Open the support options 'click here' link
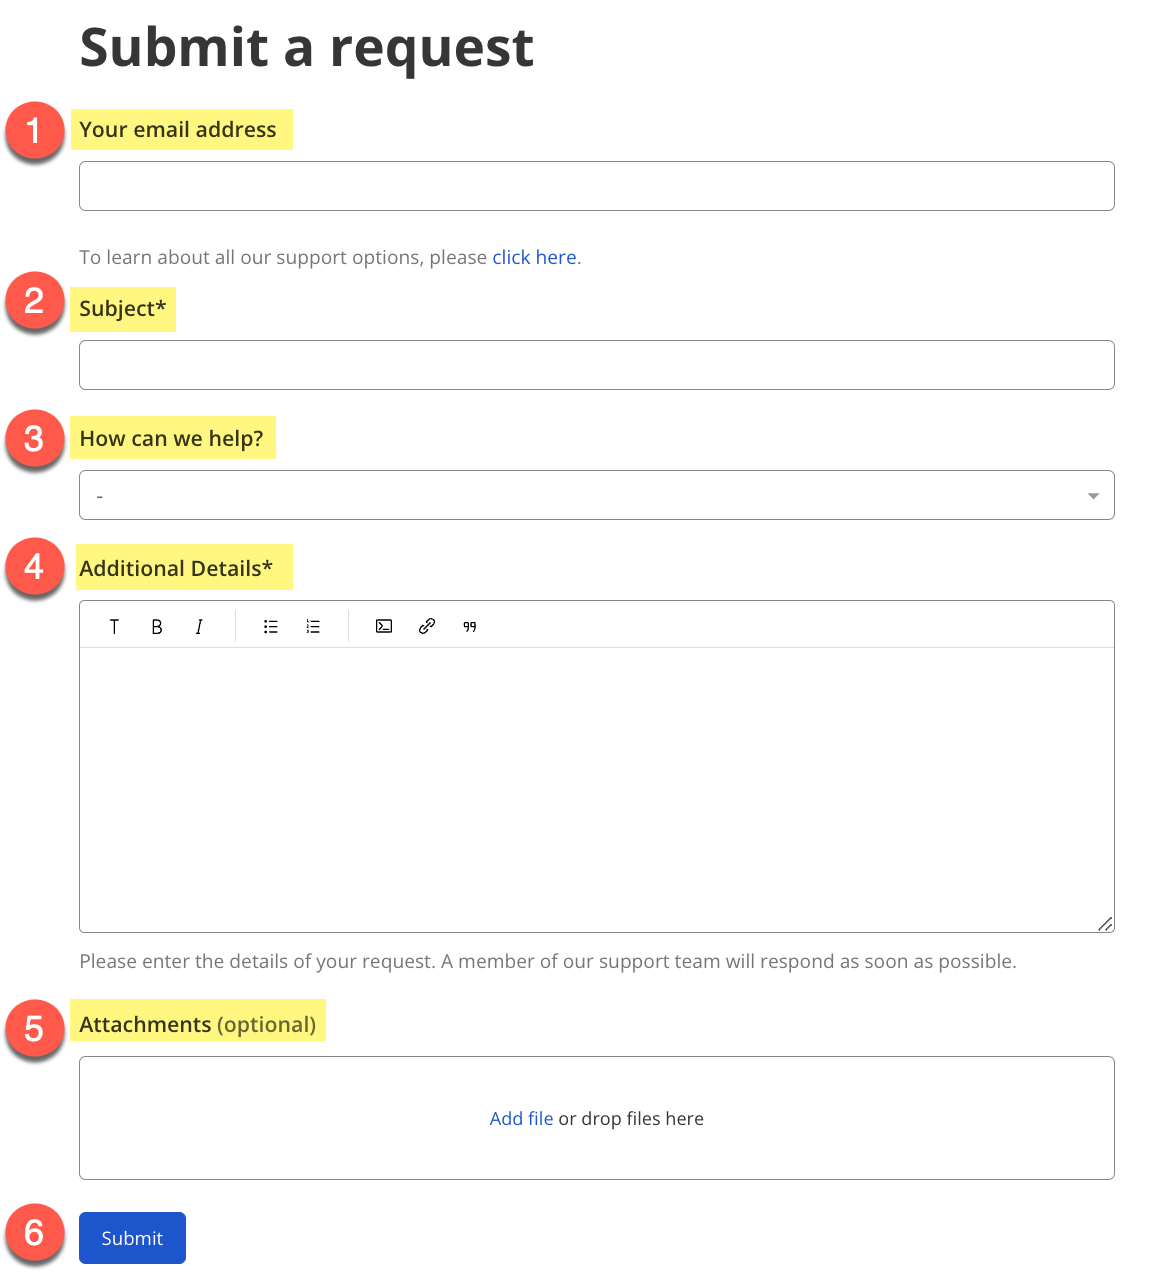Viewport: 1150px width, 1286px height. point(534,258)
